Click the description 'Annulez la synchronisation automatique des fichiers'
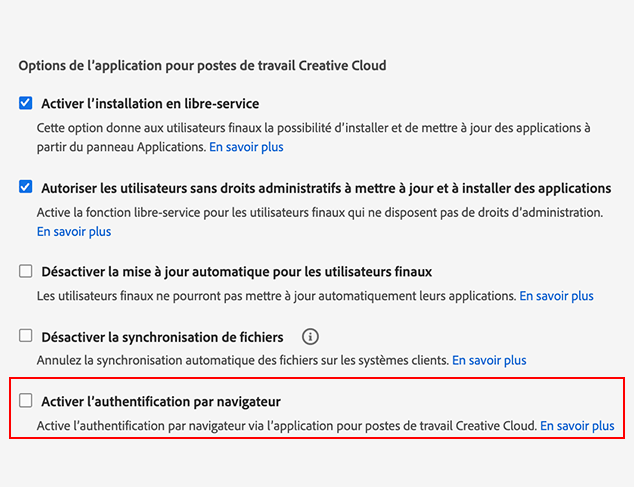The image size is (634, 487). tap(243, 360)
